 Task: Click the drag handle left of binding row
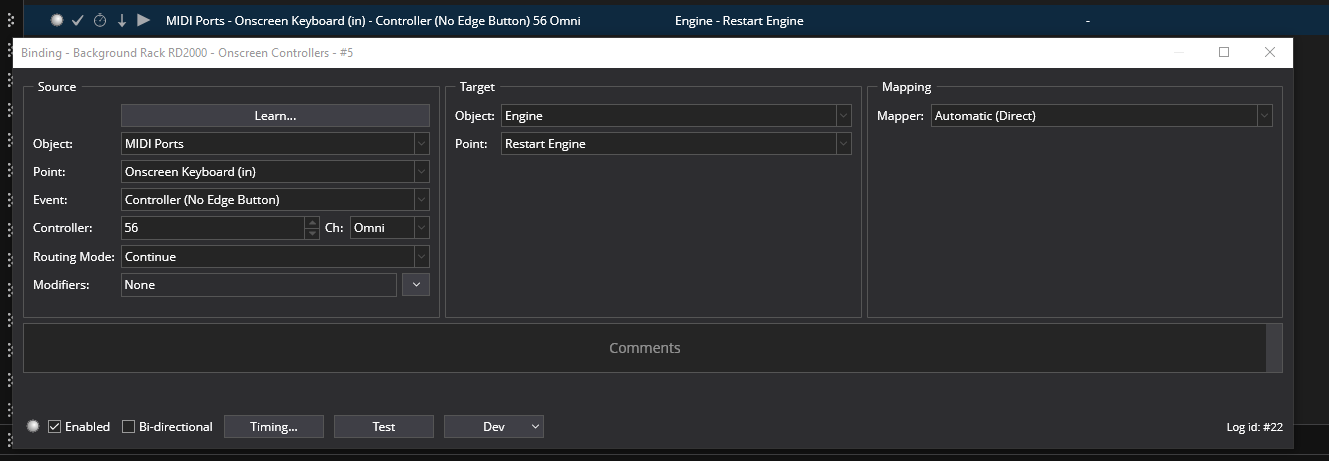(x=10, y=20)
